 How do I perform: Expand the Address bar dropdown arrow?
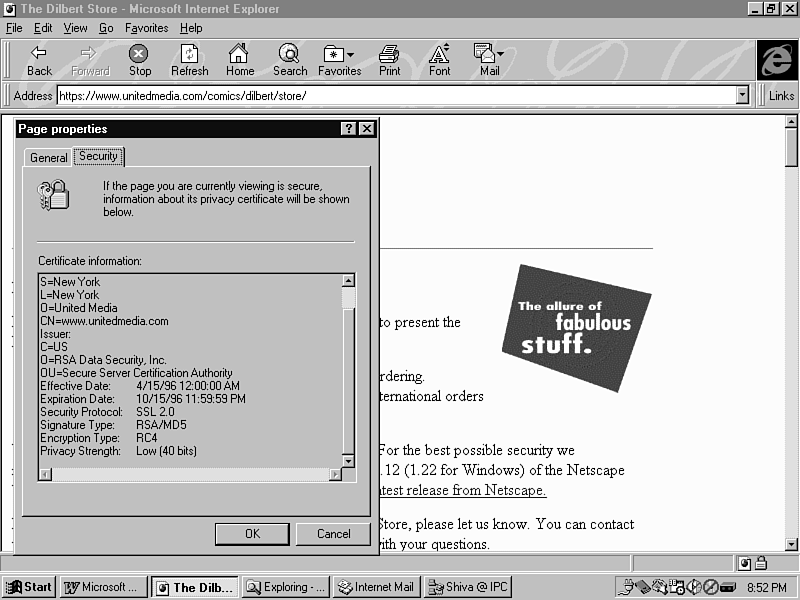coord(742,96)
